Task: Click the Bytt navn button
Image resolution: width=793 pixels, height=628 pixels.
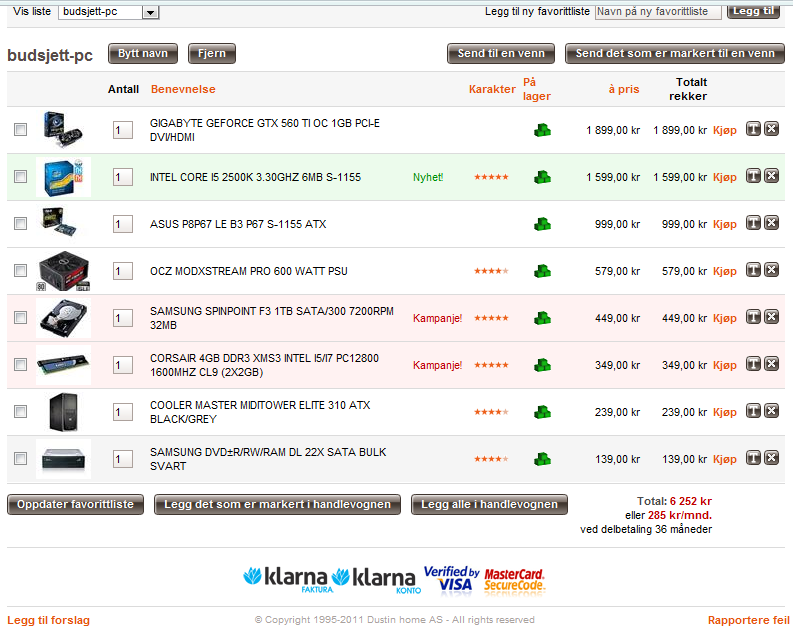Action: pyautogui.click(x=143, y=54)
